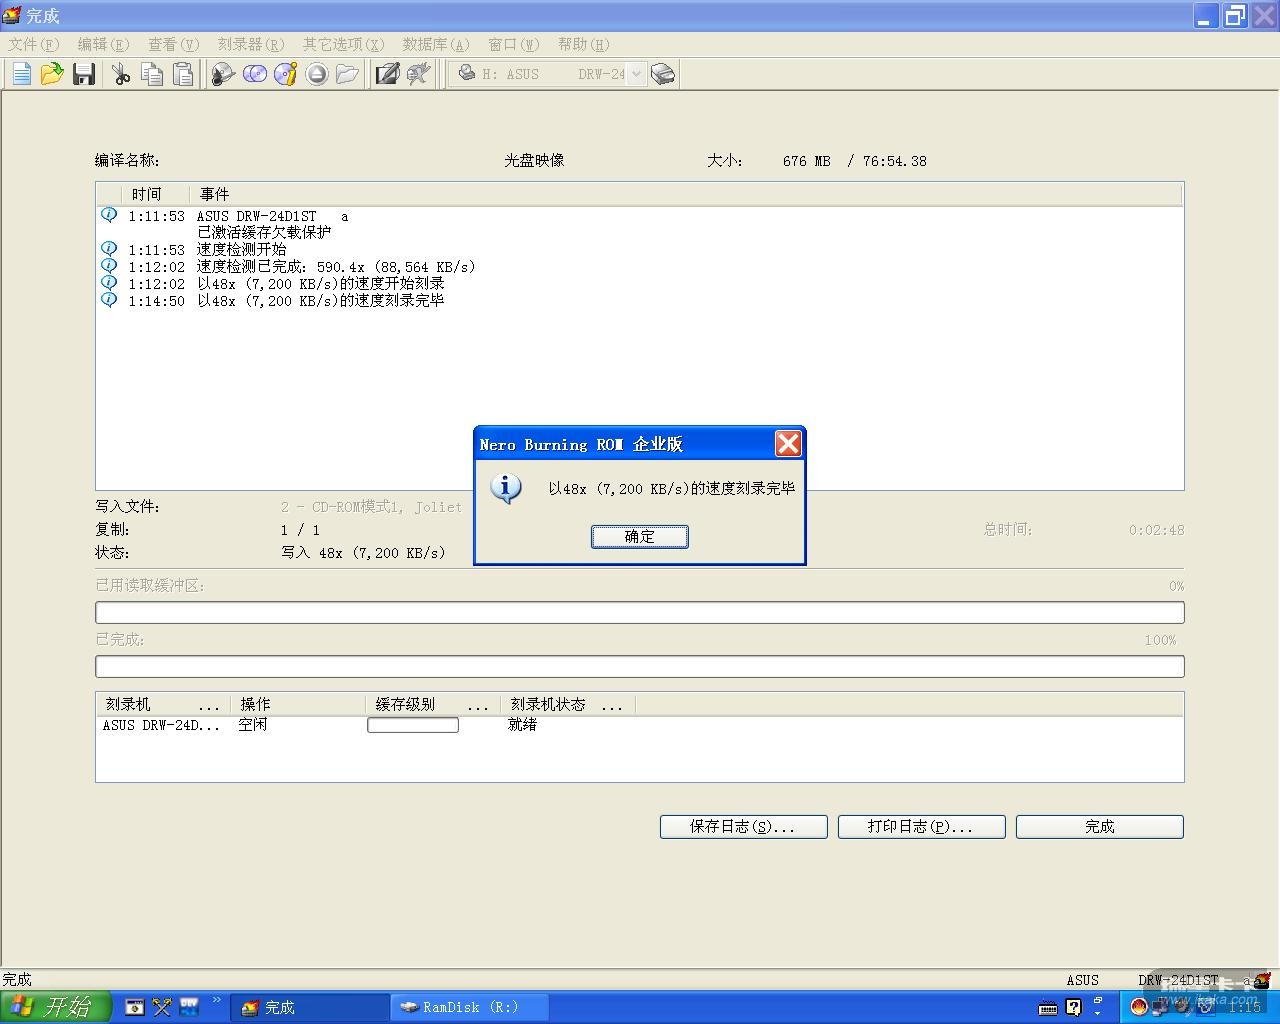Open the 帮助(H) menu
Image resolution: width=1280 pixels, height=1024 pixels.
pos(584,44)
